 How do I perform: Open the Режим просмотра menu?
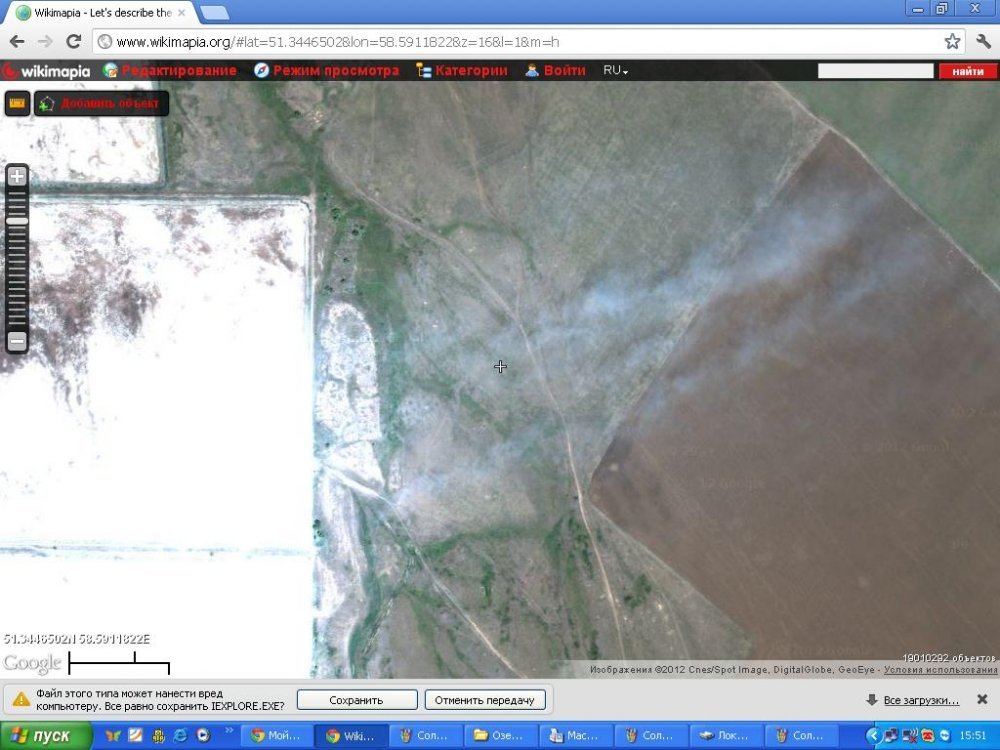click(x=327, y=71)
